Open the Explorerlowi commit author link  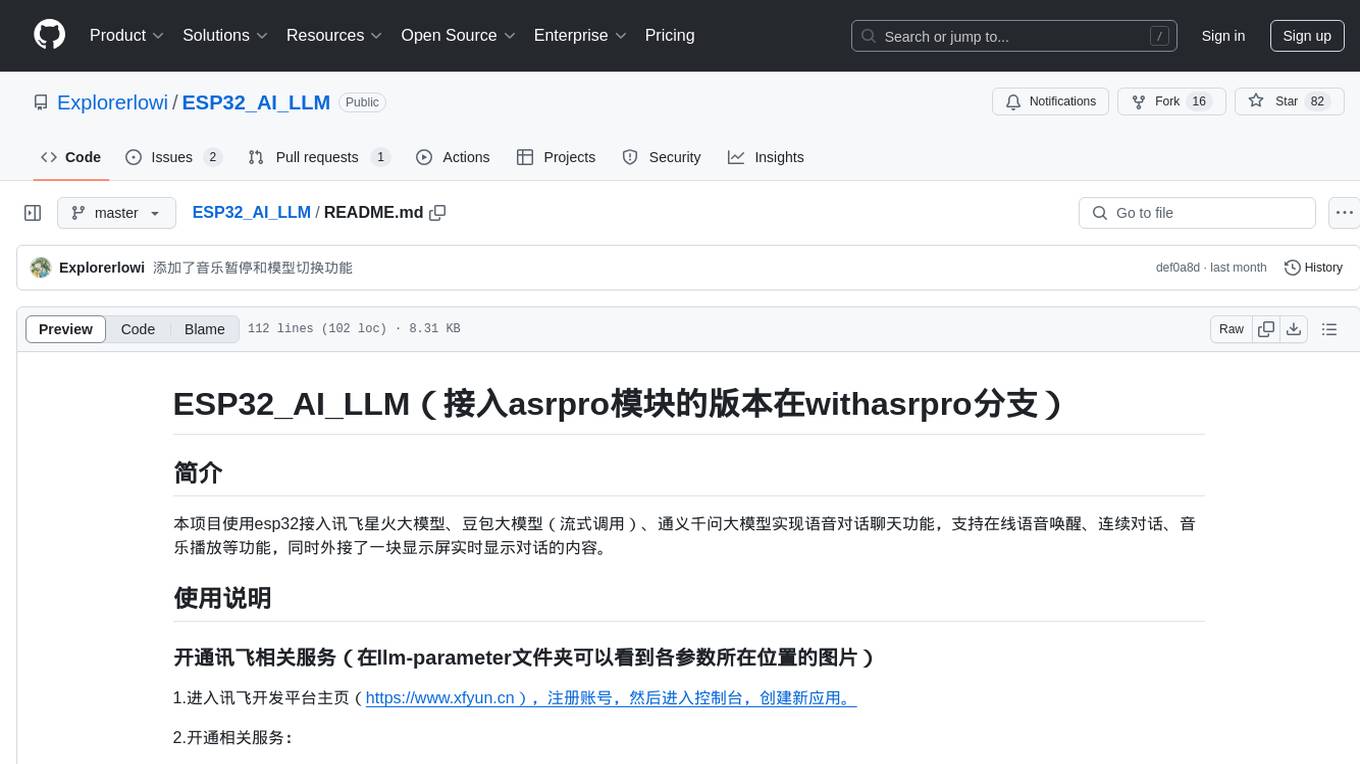(102, 268)
